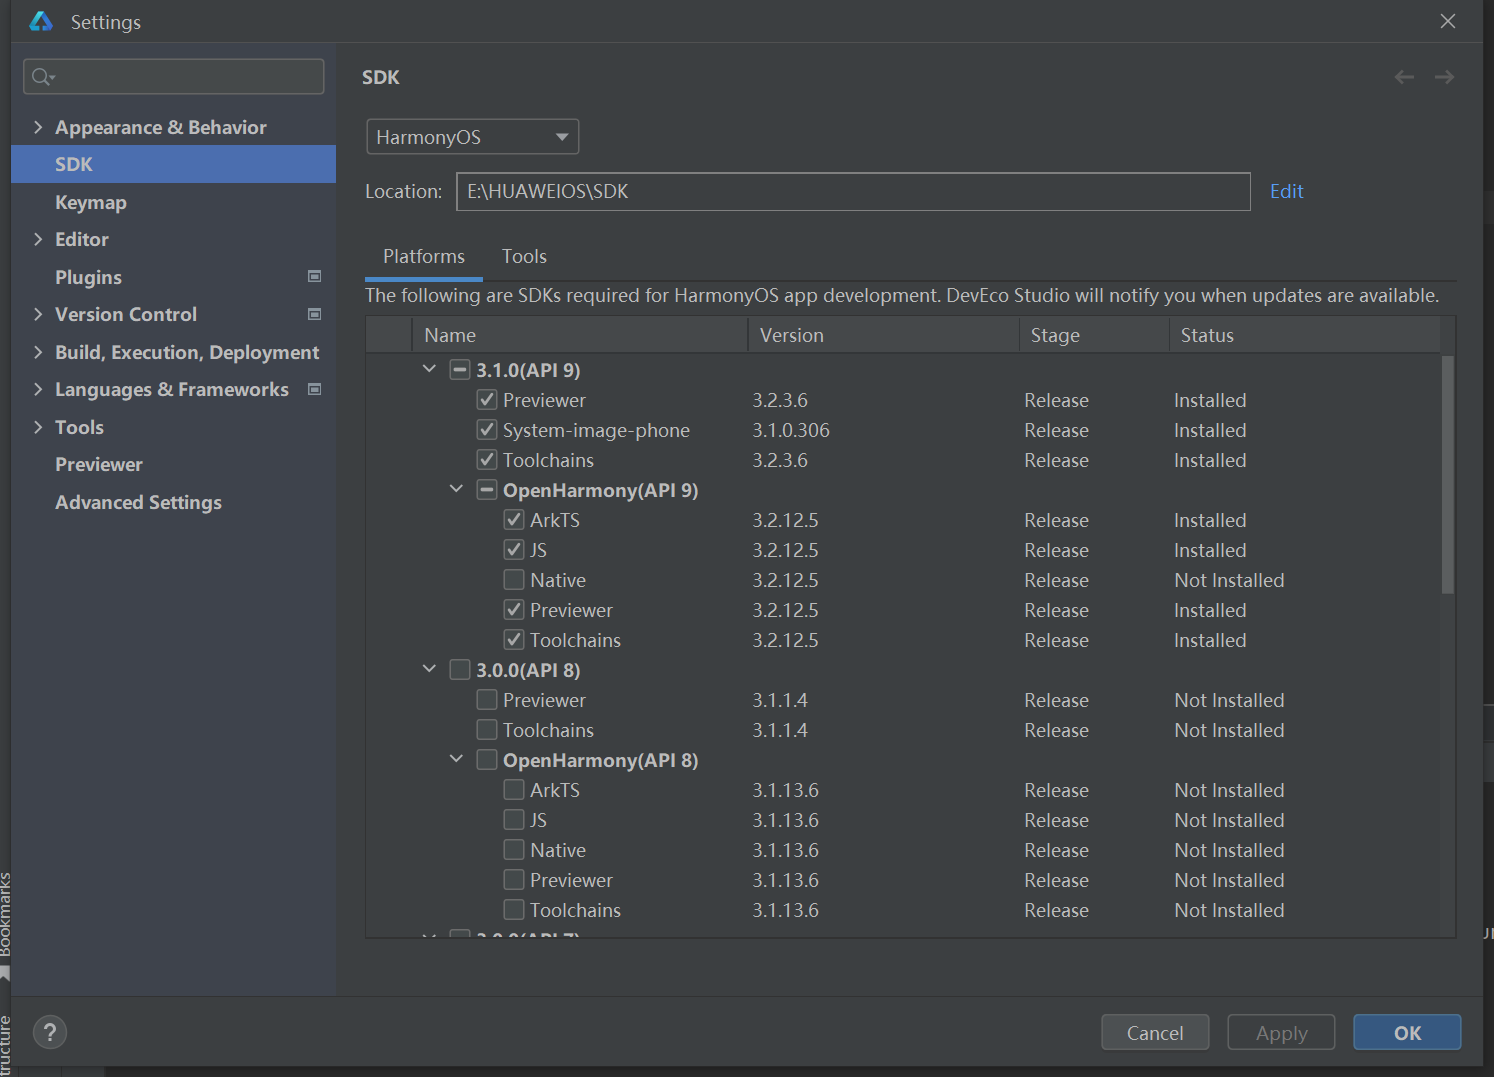Uncheck System-image-phone checkbox

click(x=487, y=430)
